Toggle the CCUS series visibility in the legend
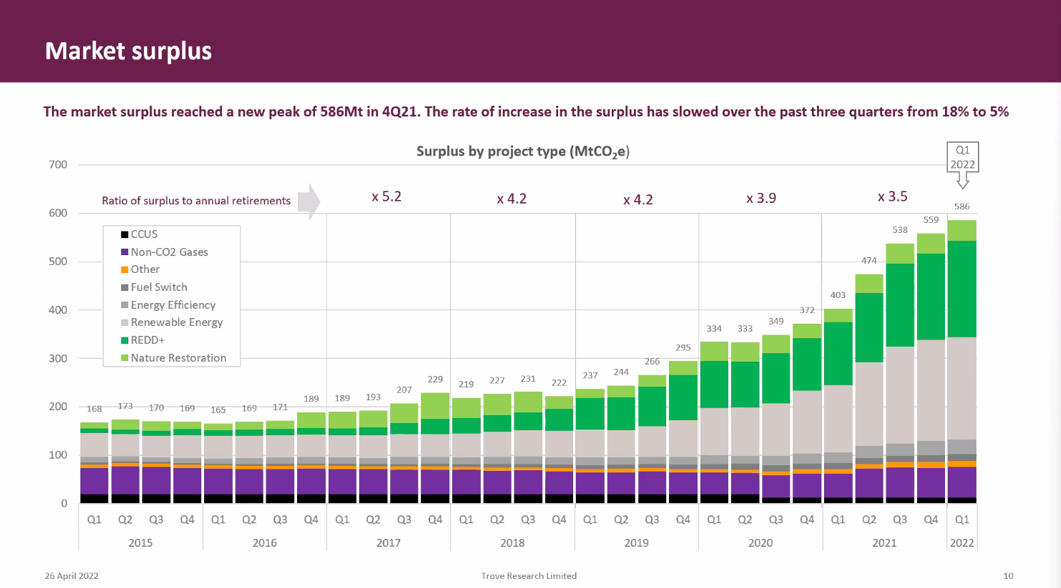Image resolution: width=1061 pixels, height=588 pixels. click(x=145, y=235)
